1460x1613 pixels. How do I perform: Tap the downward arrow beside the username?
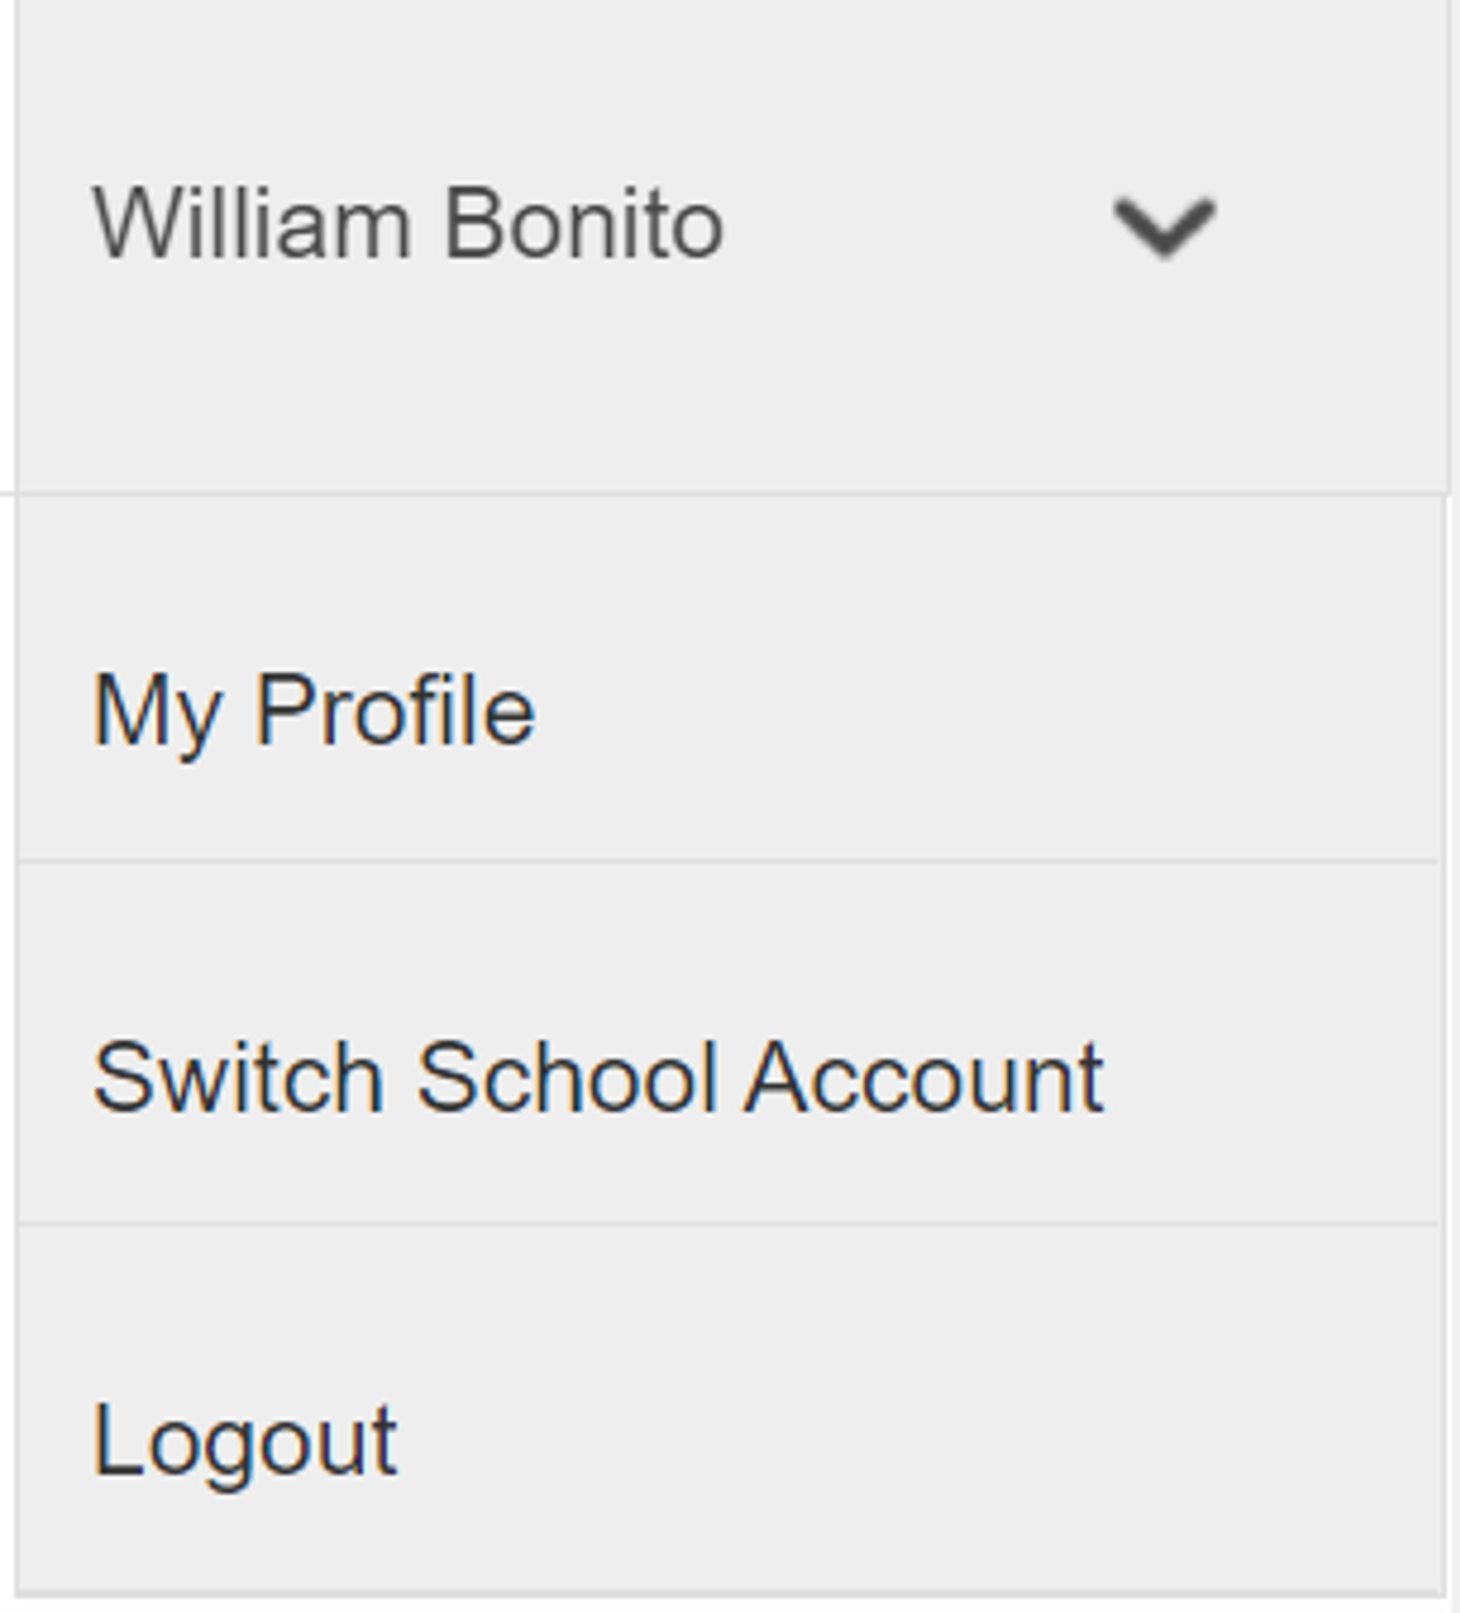click(1164, 226)
